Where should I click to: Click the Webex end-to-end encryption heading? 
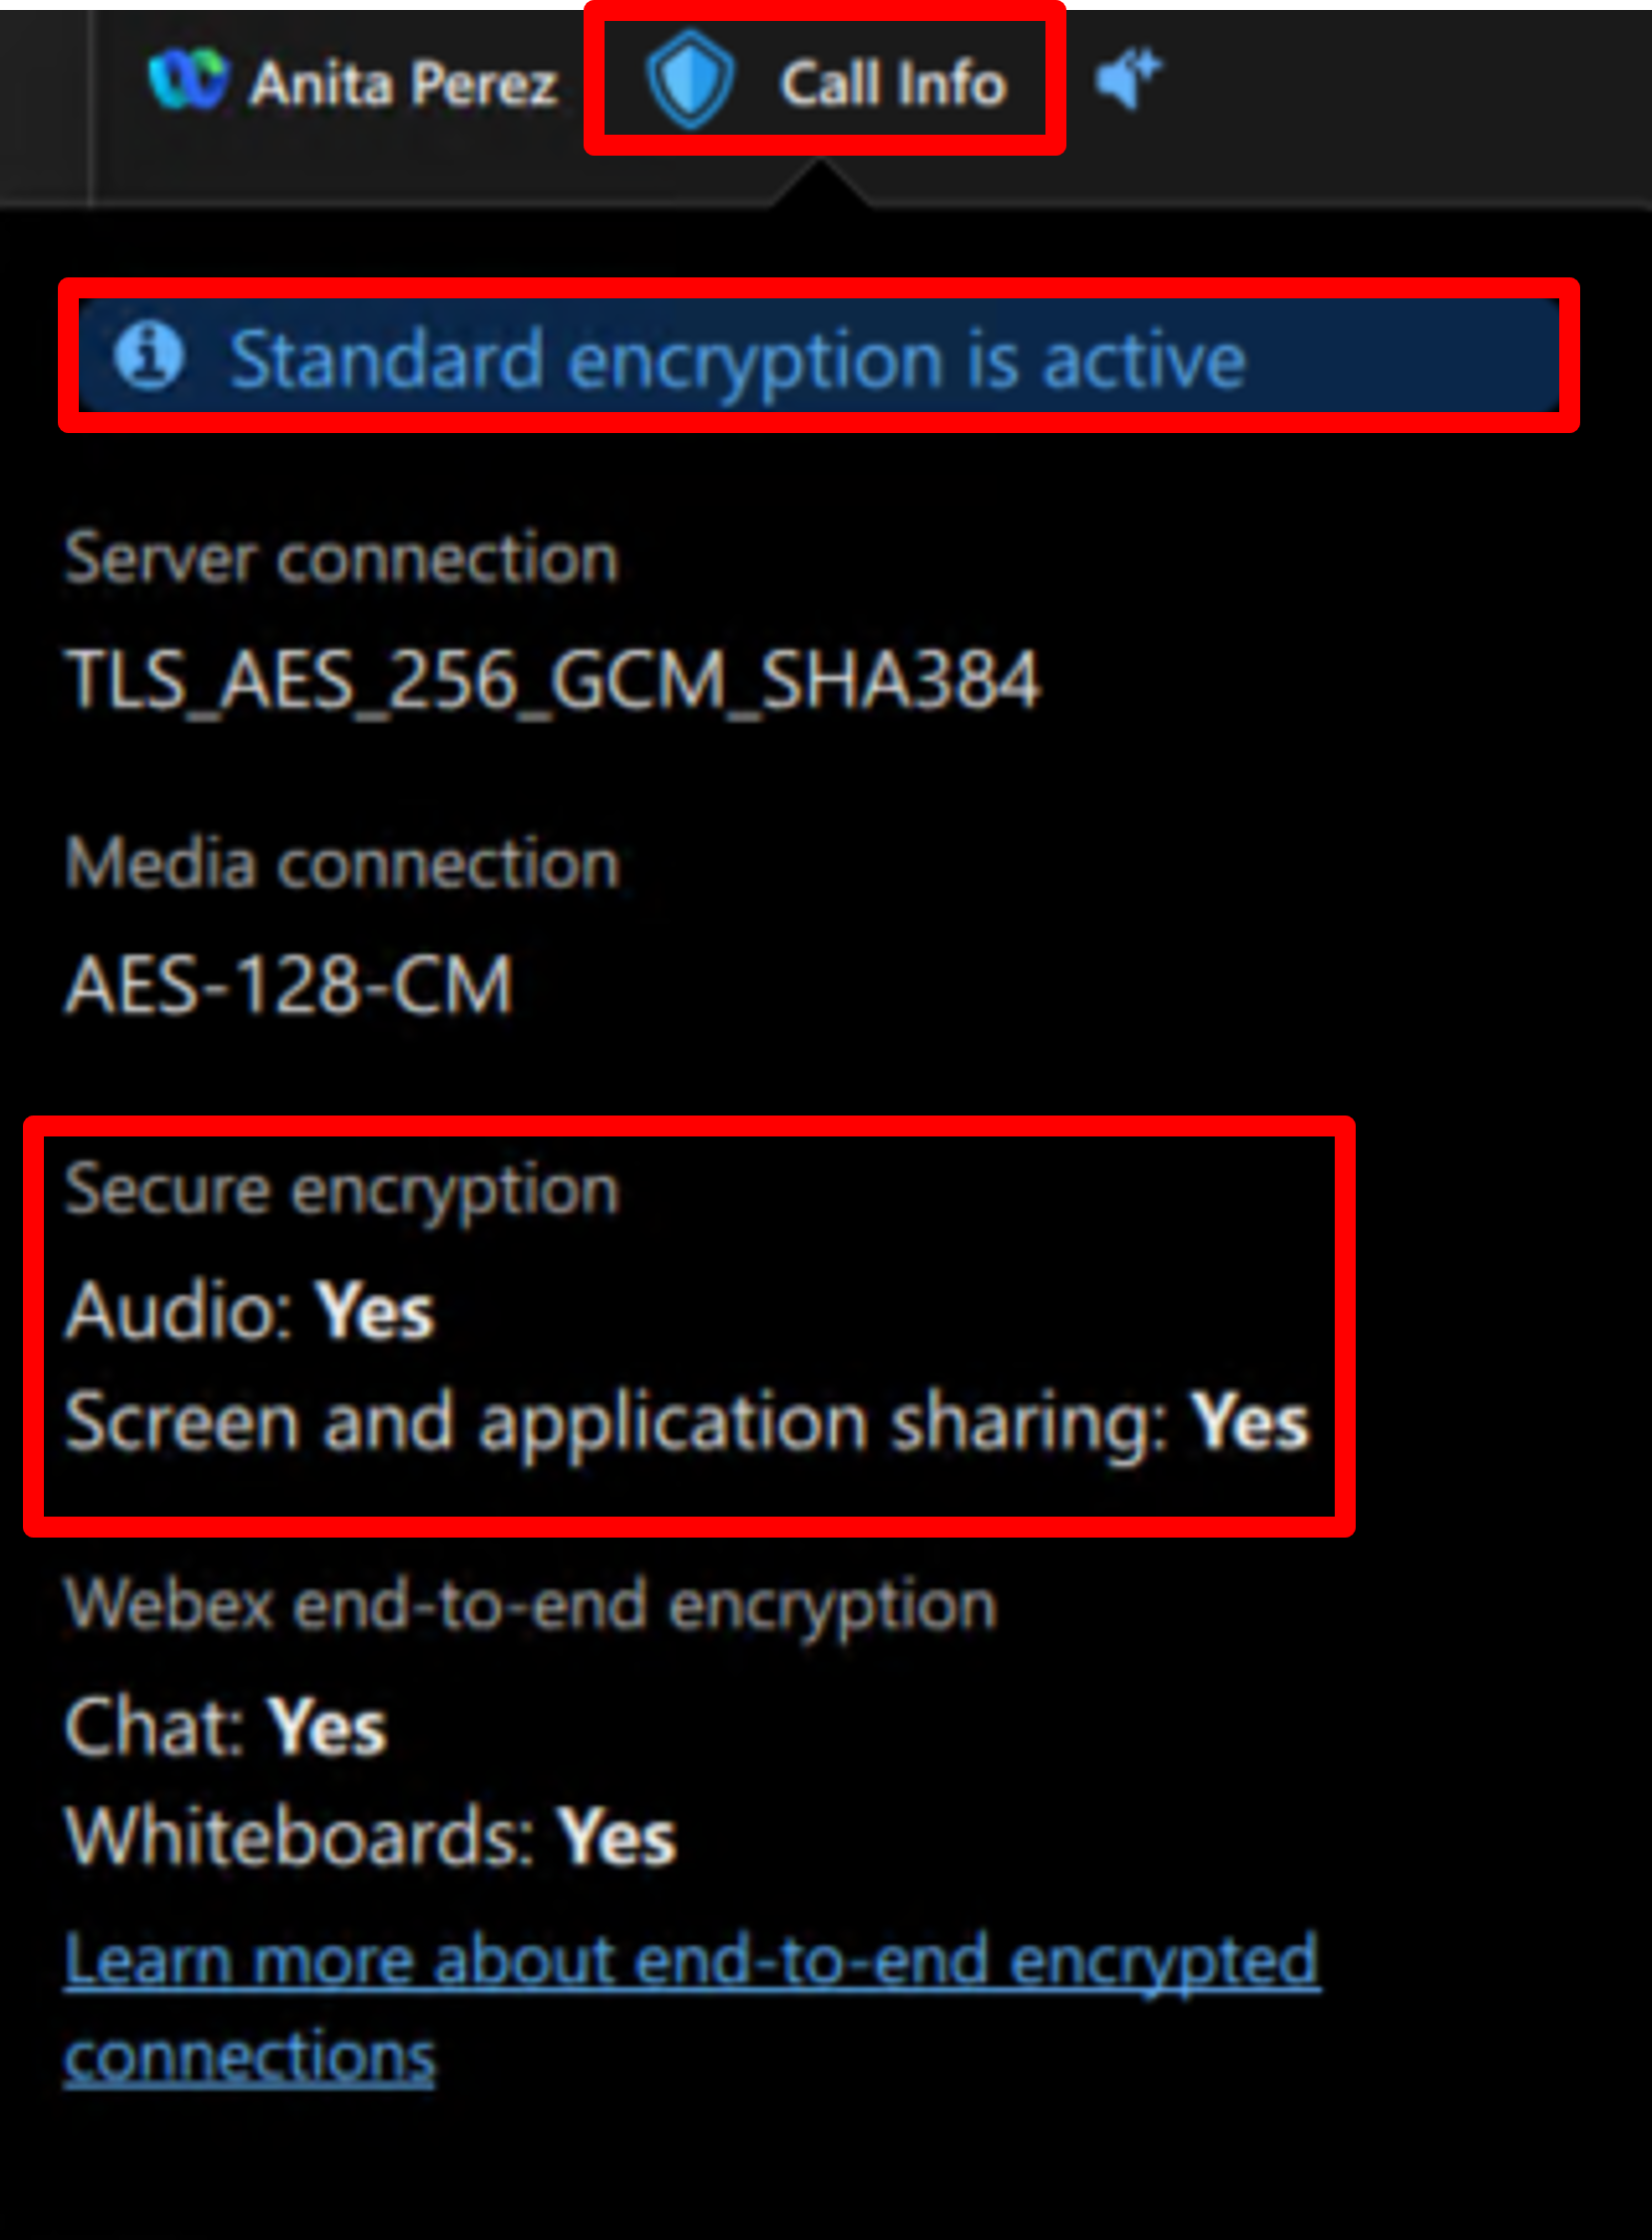530,1604
